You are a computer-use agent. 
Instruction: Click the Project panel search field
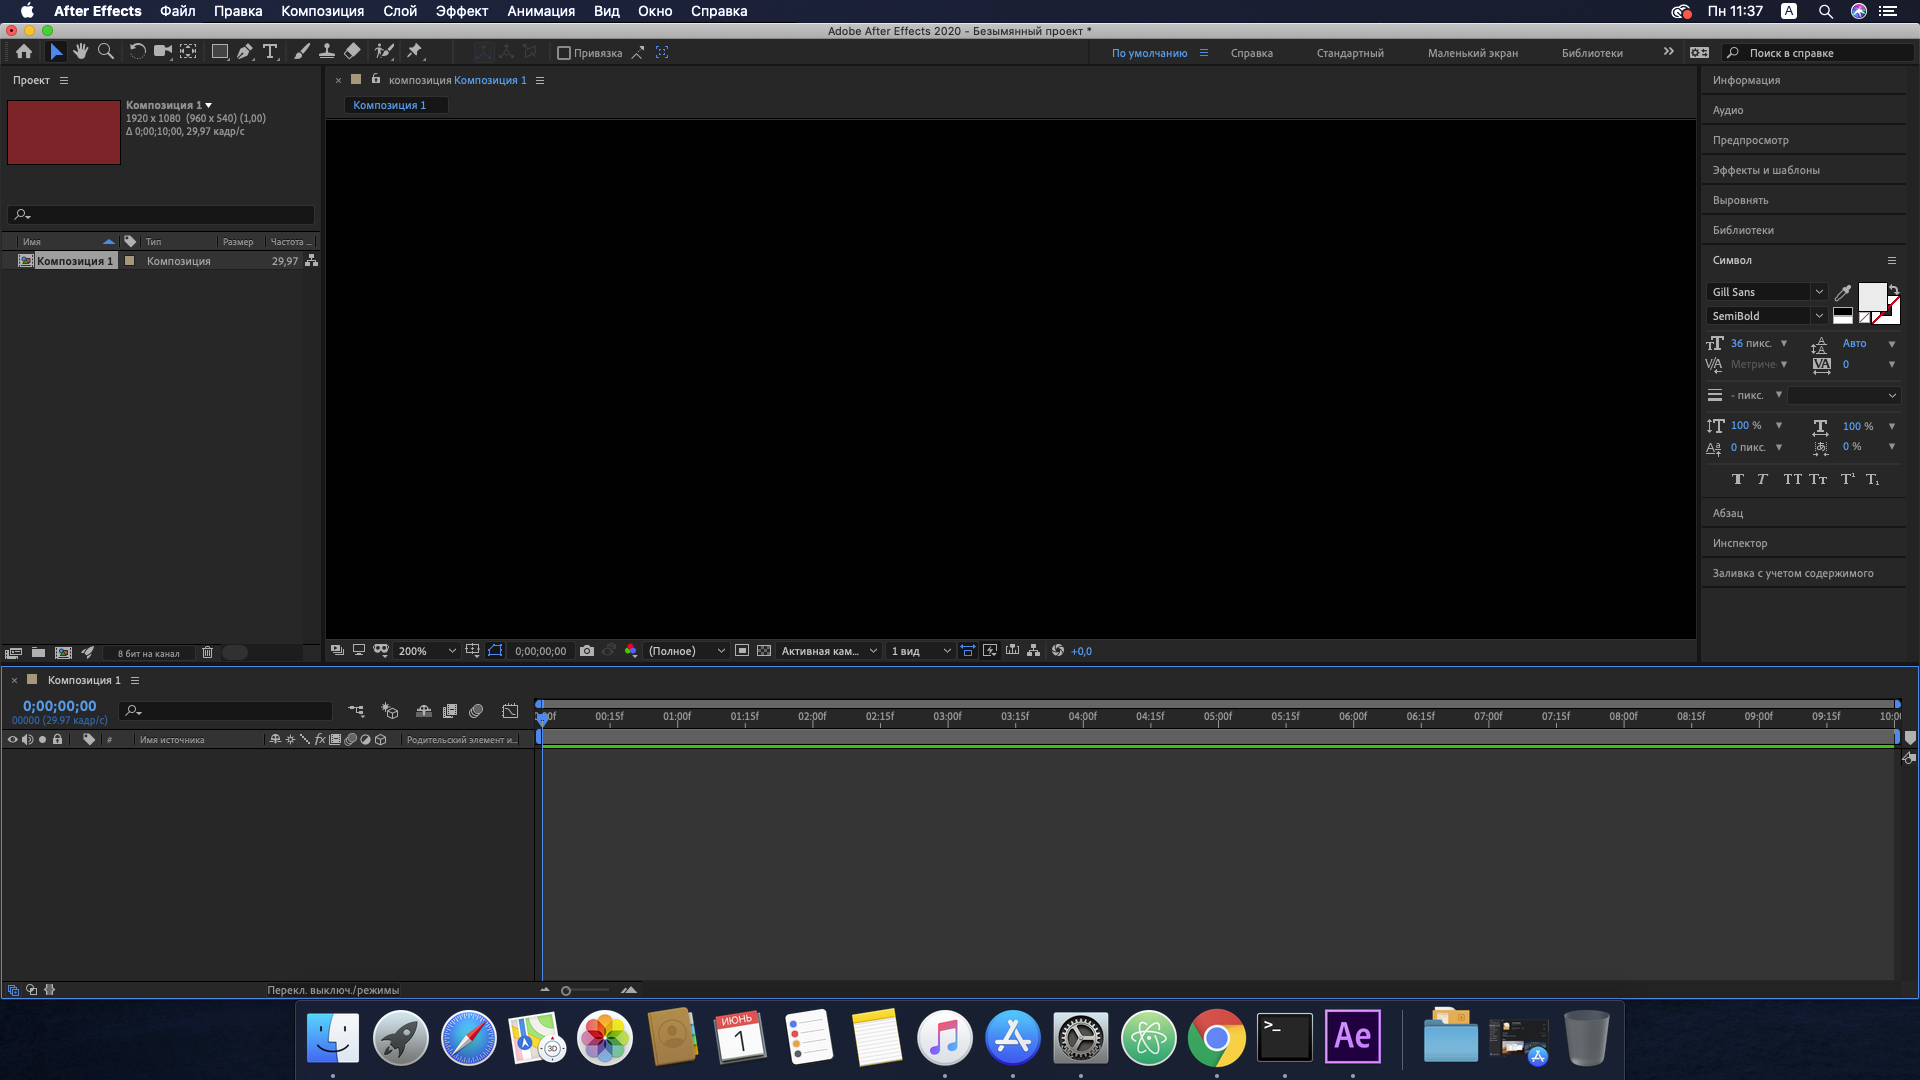[x=161, y=214]
